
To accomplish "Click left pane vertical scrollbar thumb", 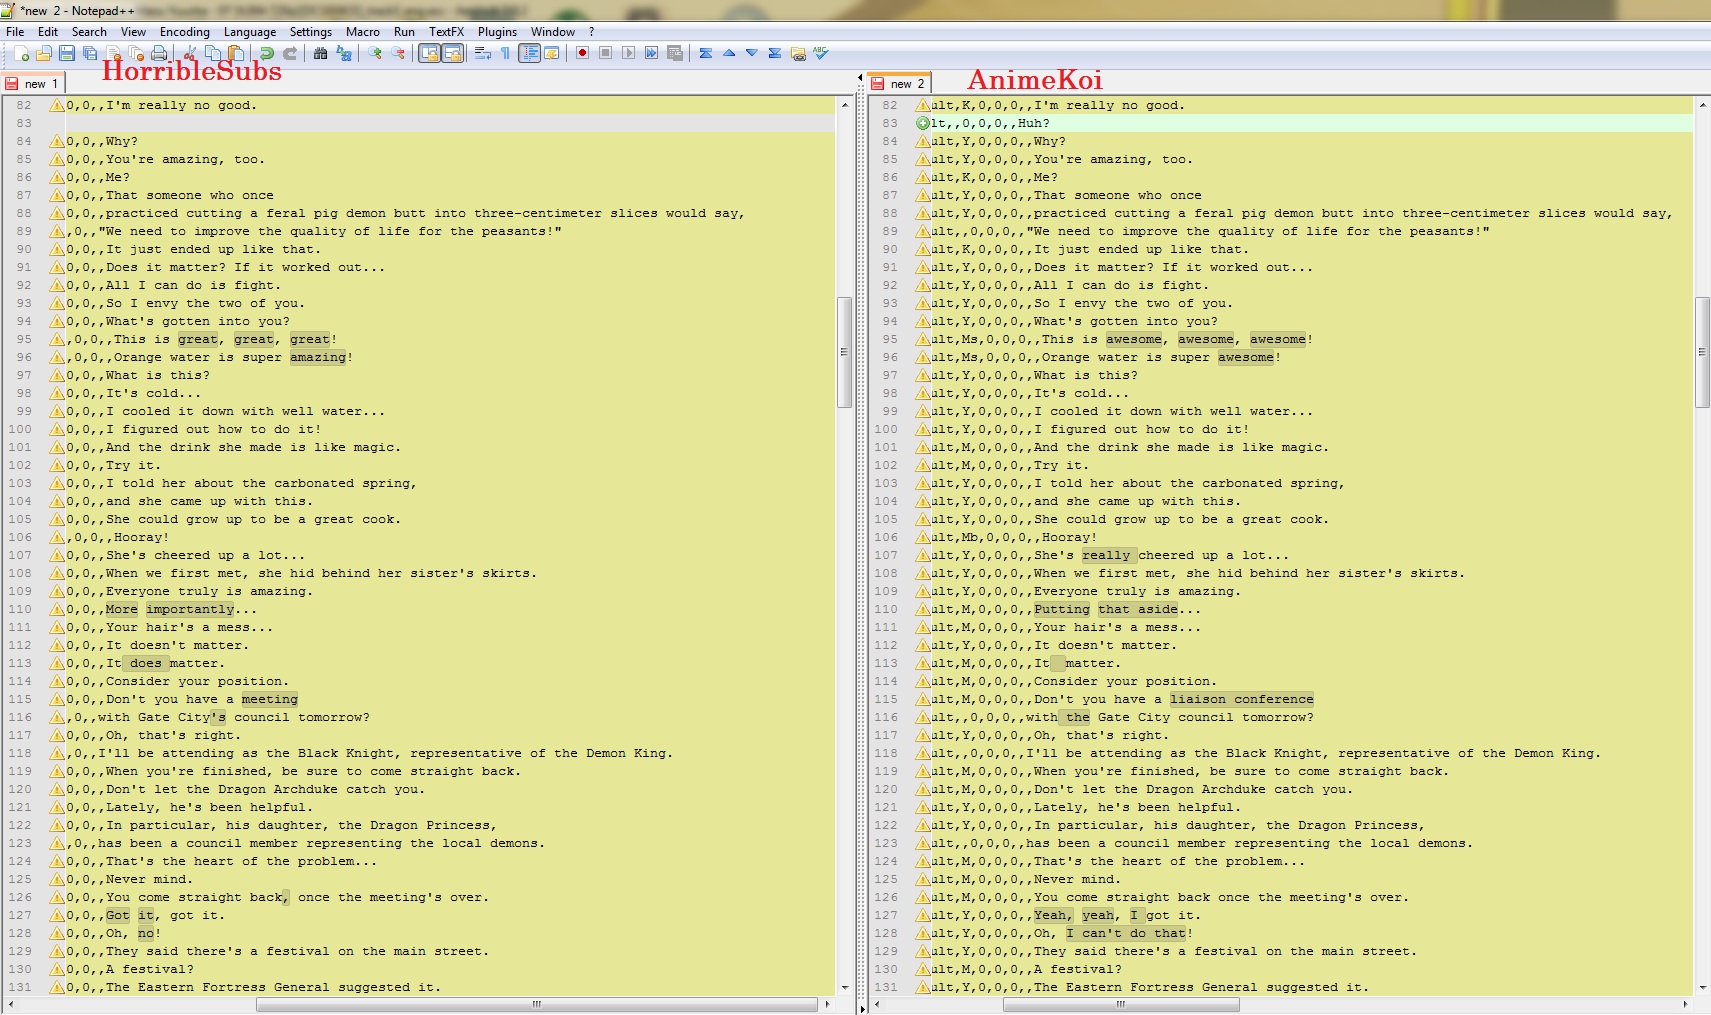I will coord(844,352).
